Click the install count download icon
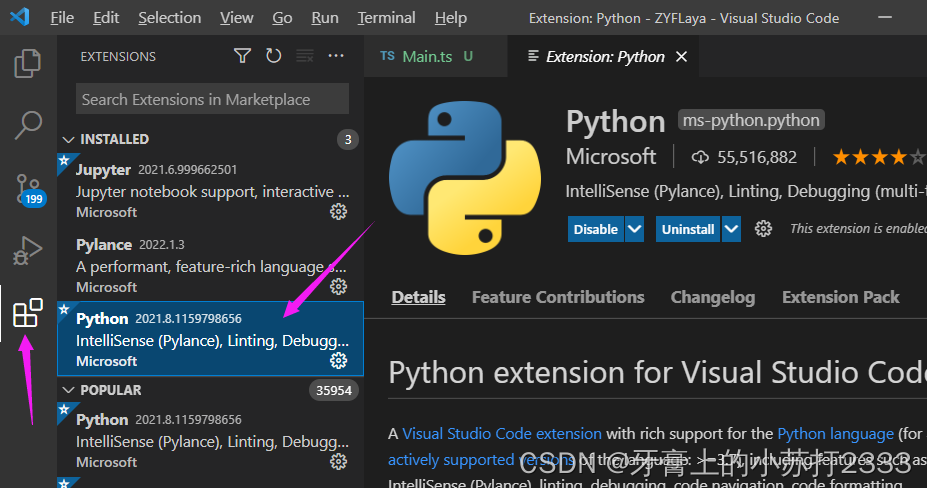The width and height of the screenshot is (927, 488). [700, 157]
